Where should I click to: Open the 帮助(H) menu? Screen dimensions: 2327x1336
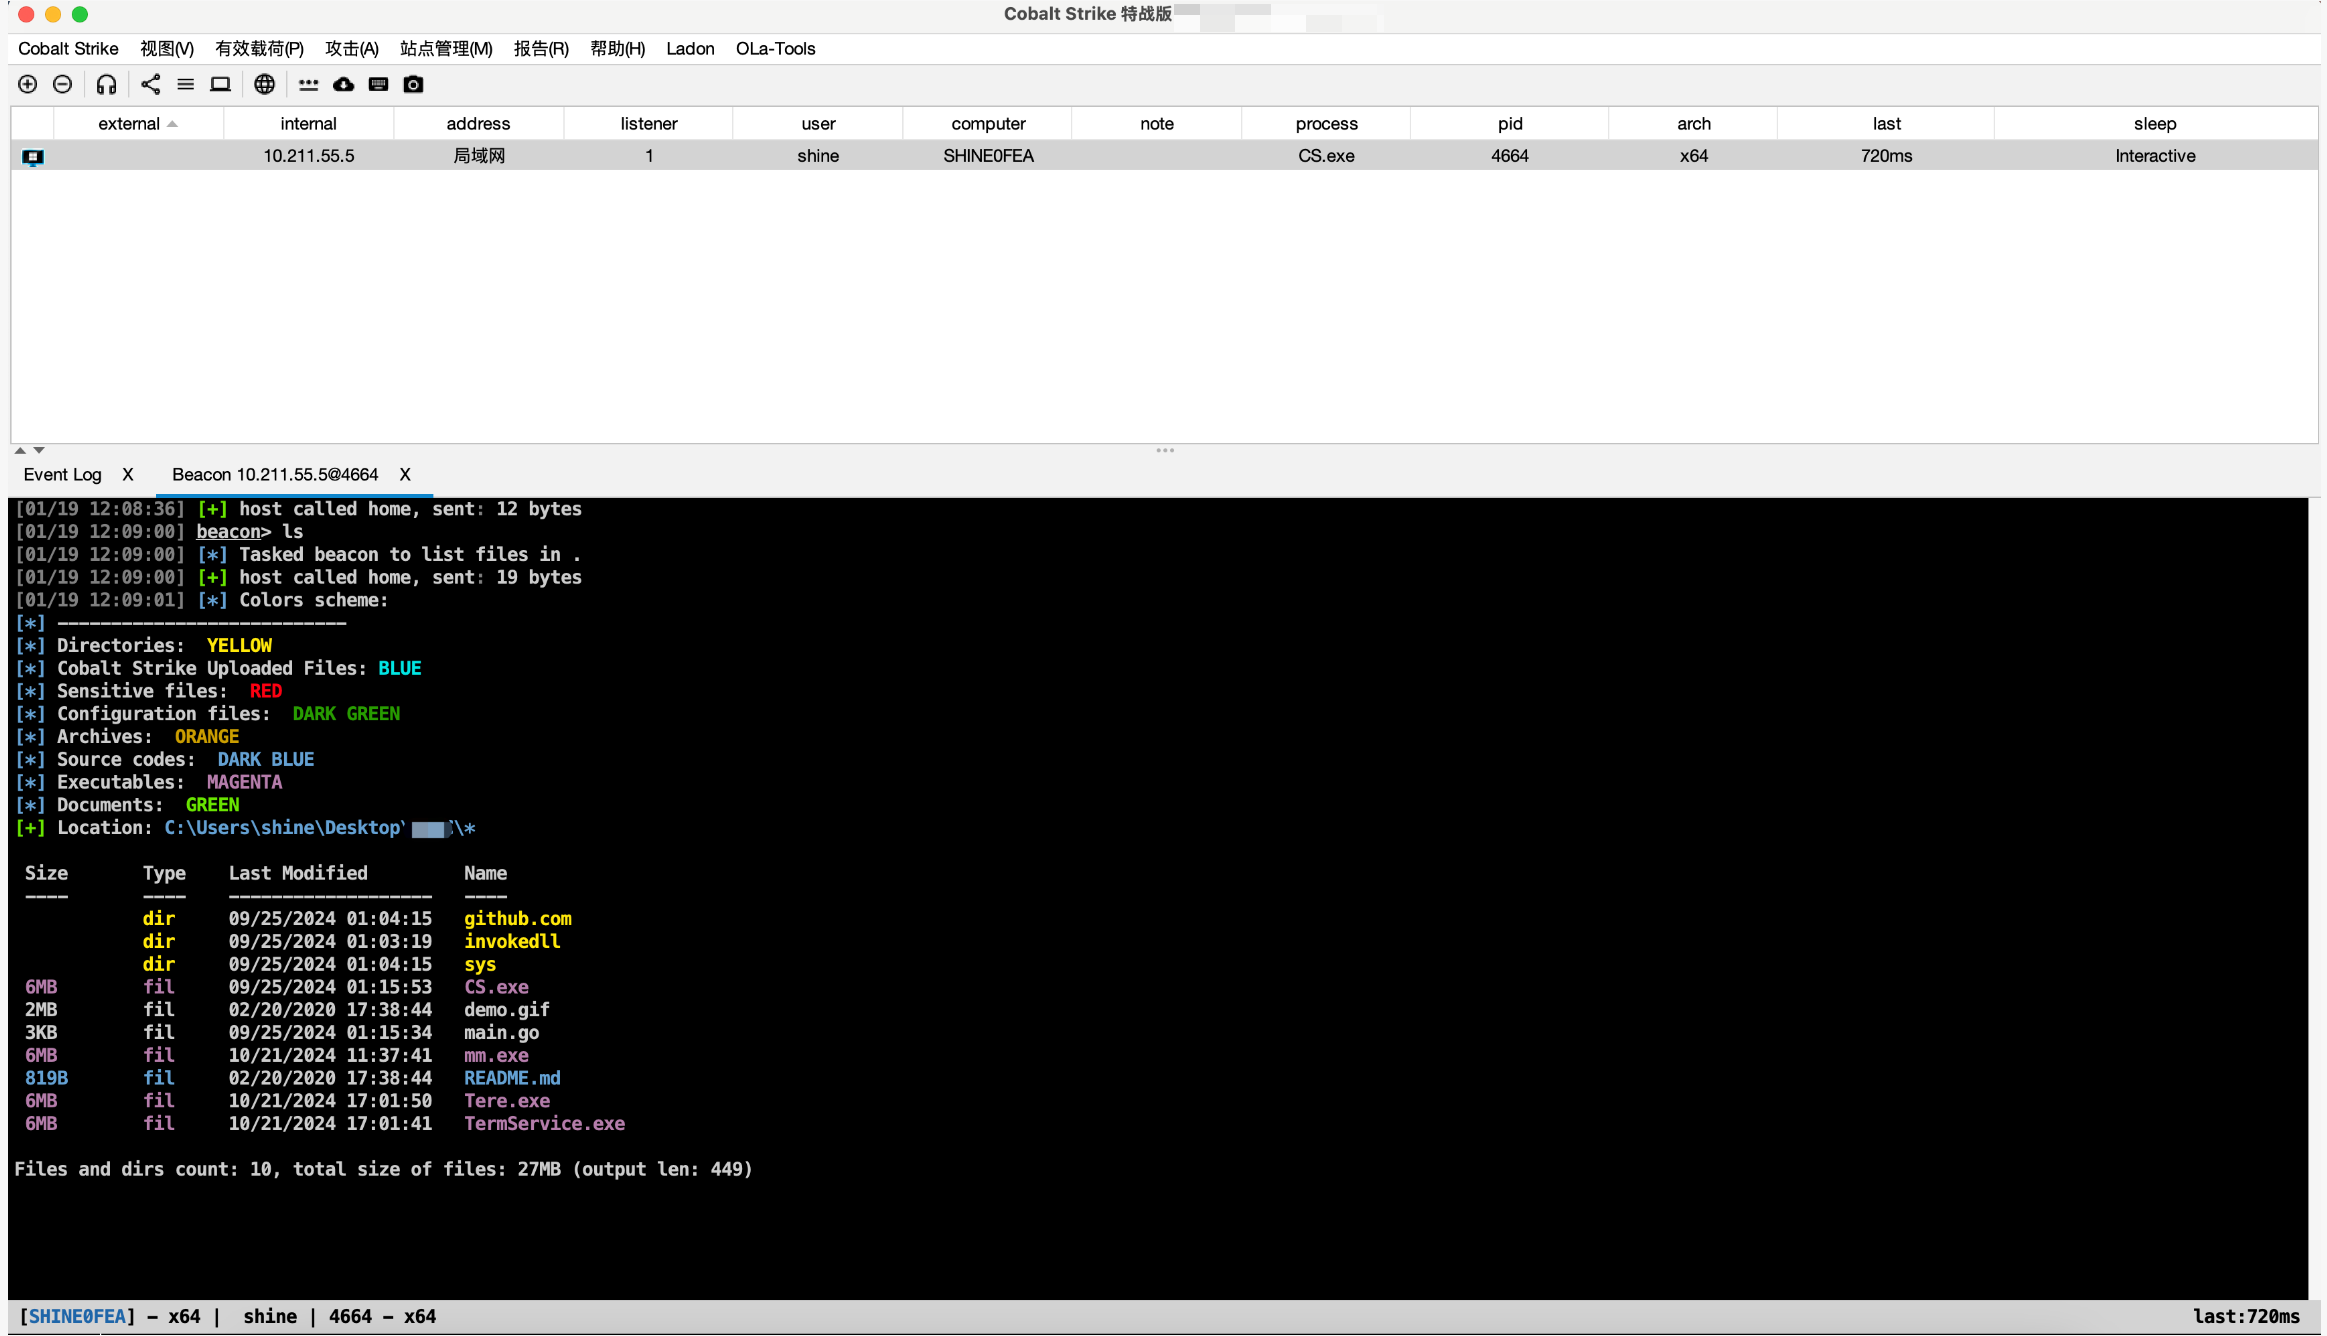pos(617,49)
